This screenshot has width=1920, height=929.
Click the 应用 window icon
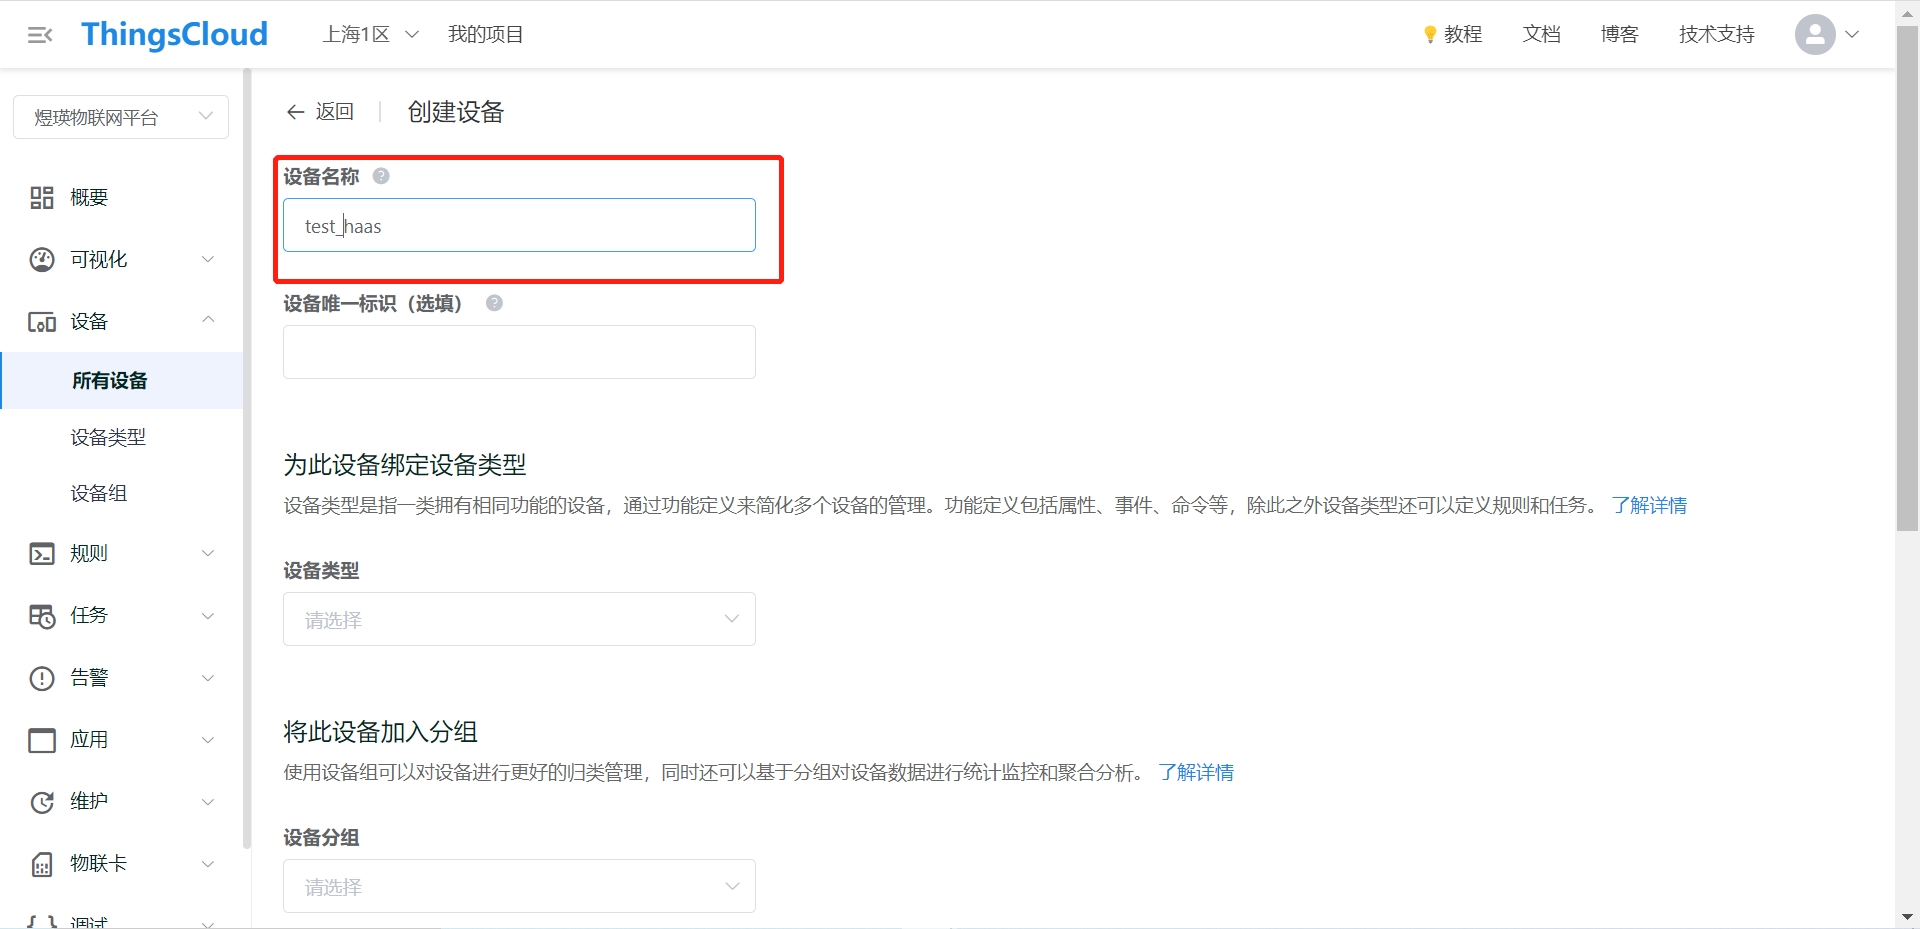(42, 740)
